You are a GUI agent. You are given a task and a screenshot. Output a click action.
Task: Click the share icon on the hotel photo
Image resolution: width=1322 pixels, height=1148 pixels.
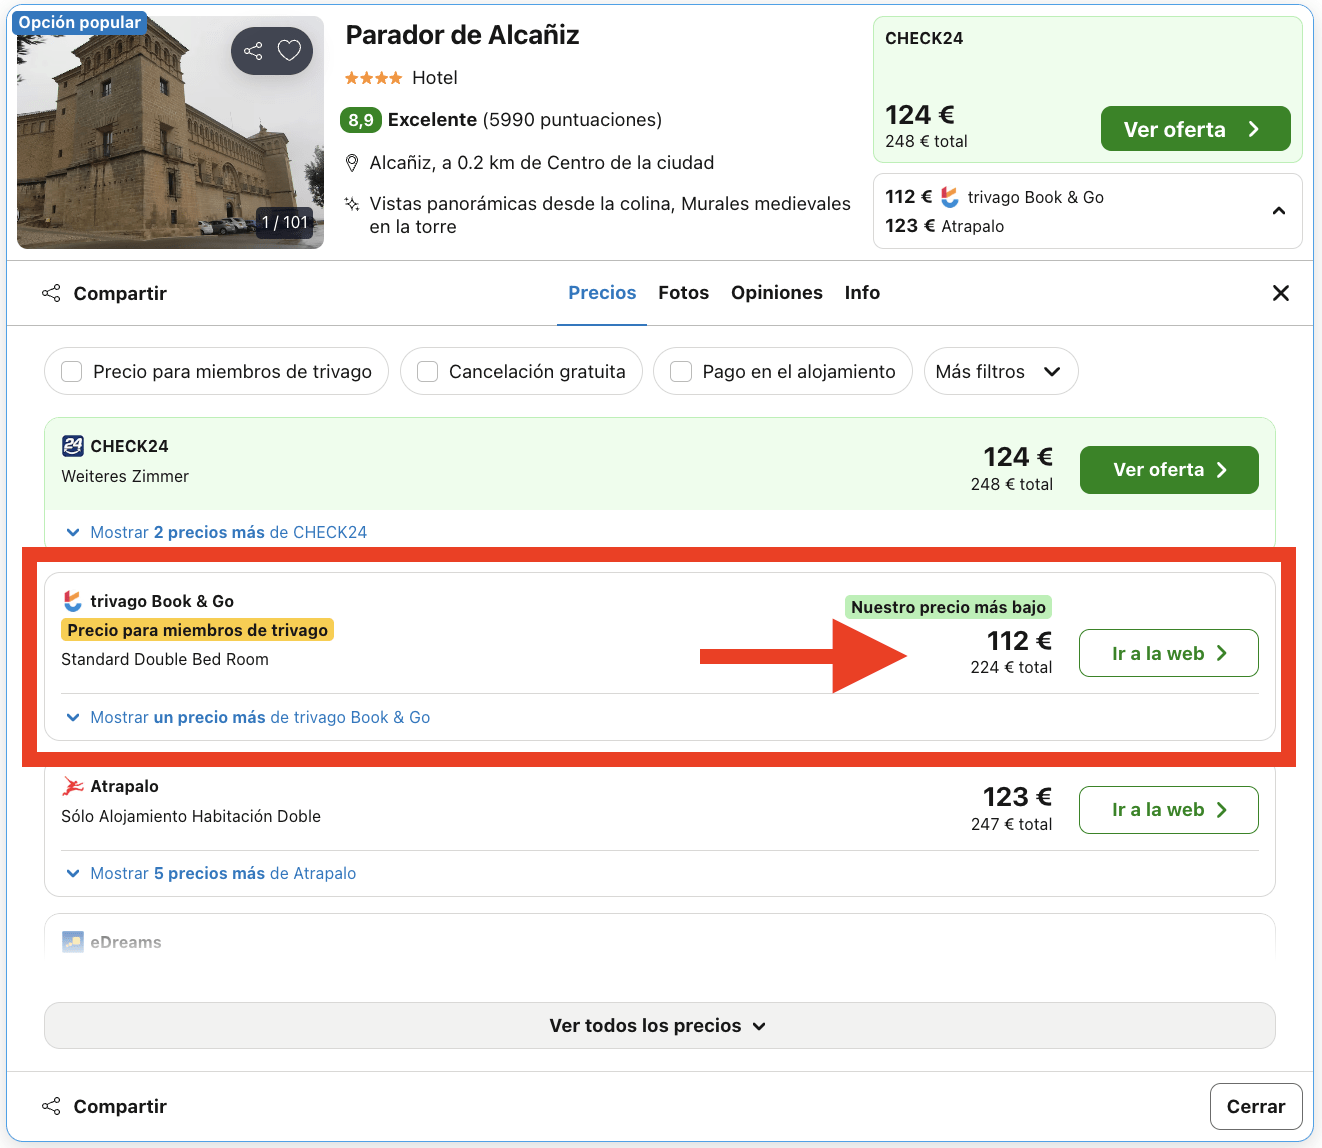tap(252, 50)
